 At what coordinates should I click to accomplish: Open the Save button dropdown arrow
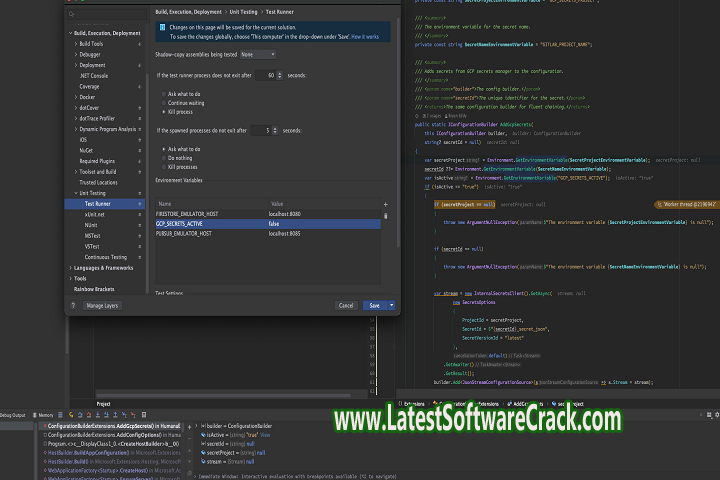coord(392,305)
